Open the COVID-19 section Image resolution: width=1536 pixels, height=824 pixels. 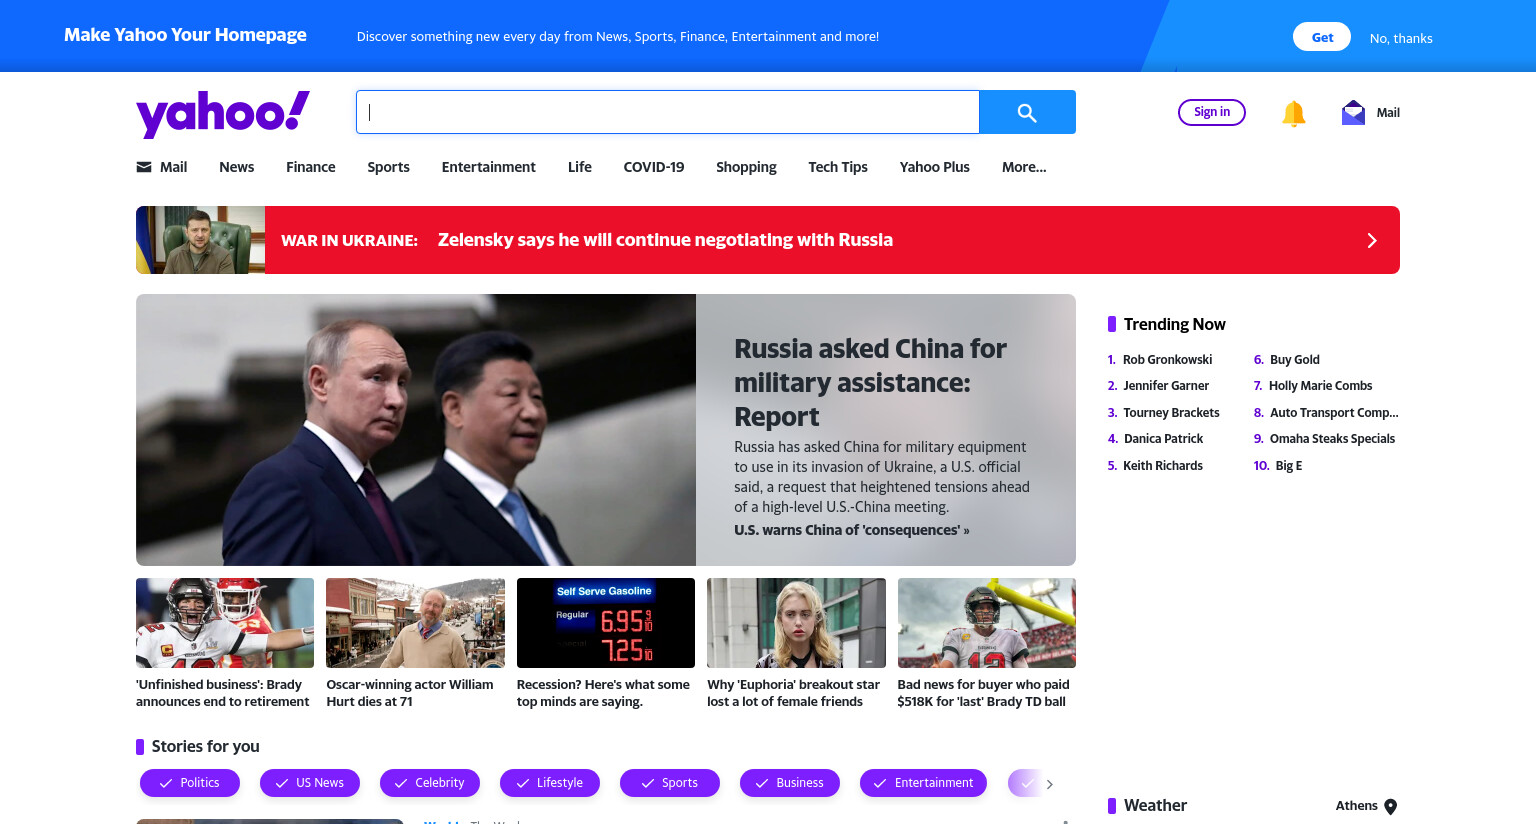coord(654,167)
